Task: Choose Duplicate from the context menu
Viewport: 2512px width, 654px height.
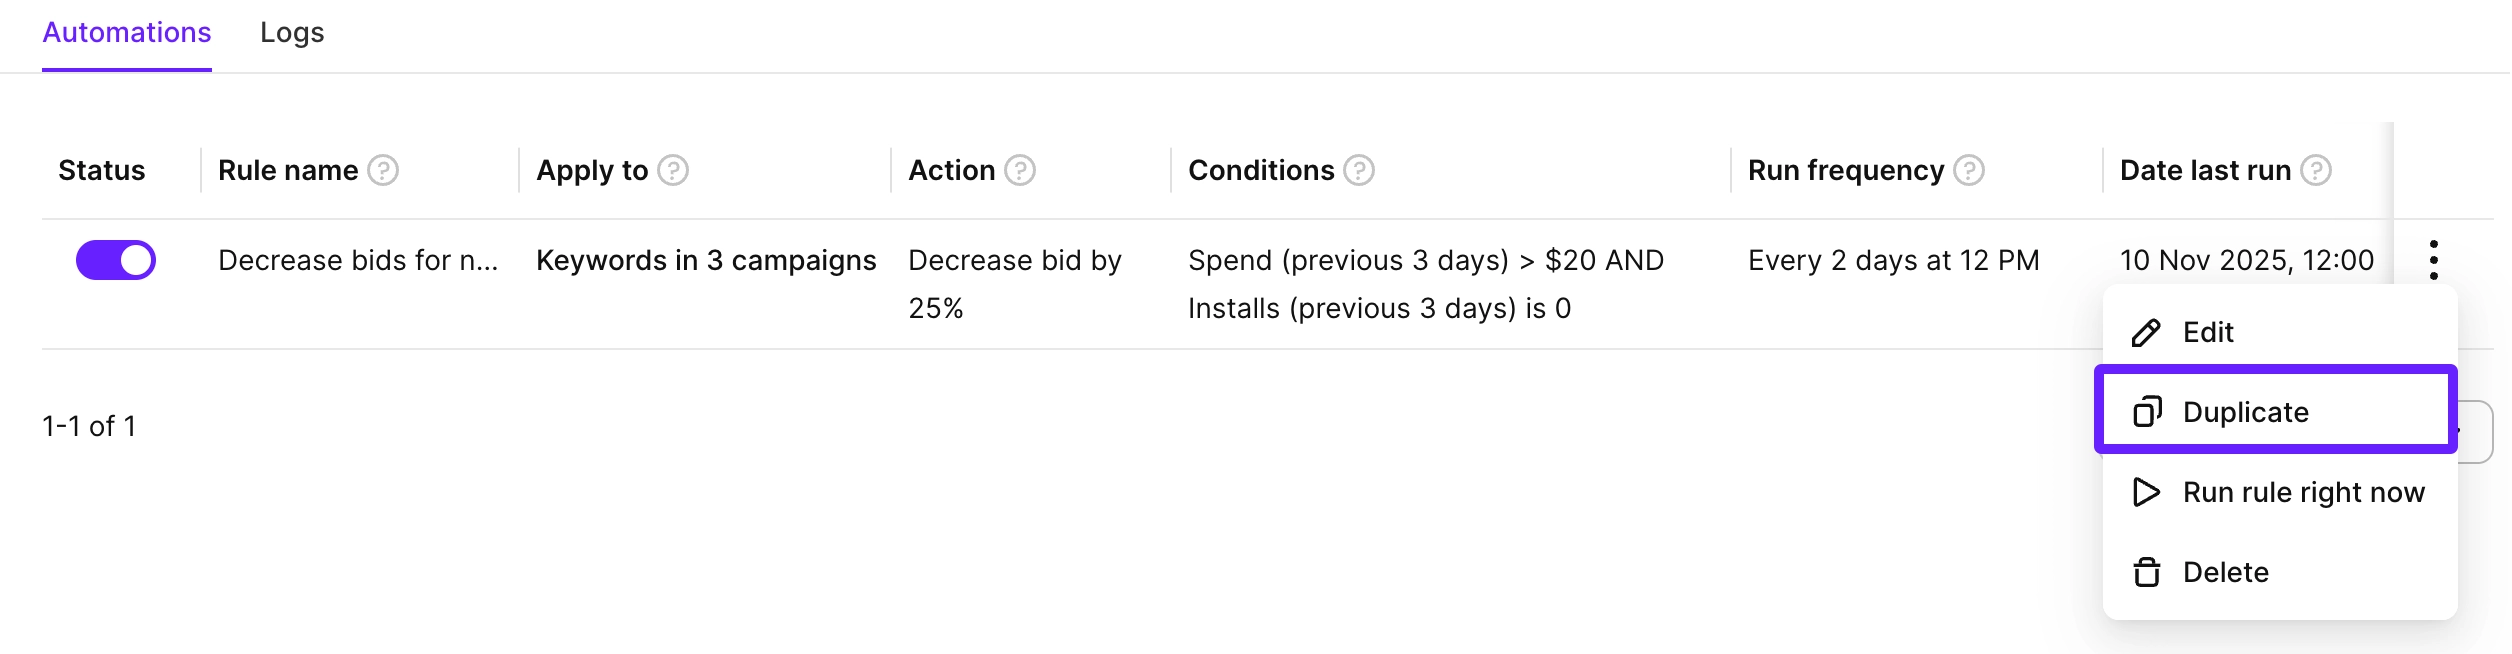Action: [x=2245, y=412]
